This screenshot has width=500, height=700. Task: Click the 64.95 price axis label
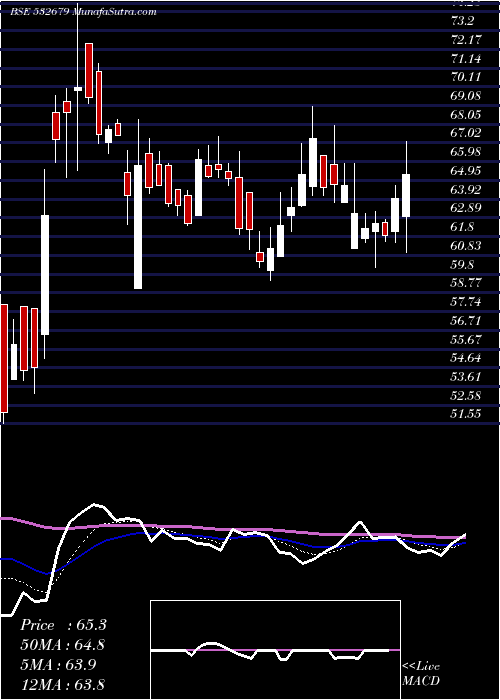point(466,171)
